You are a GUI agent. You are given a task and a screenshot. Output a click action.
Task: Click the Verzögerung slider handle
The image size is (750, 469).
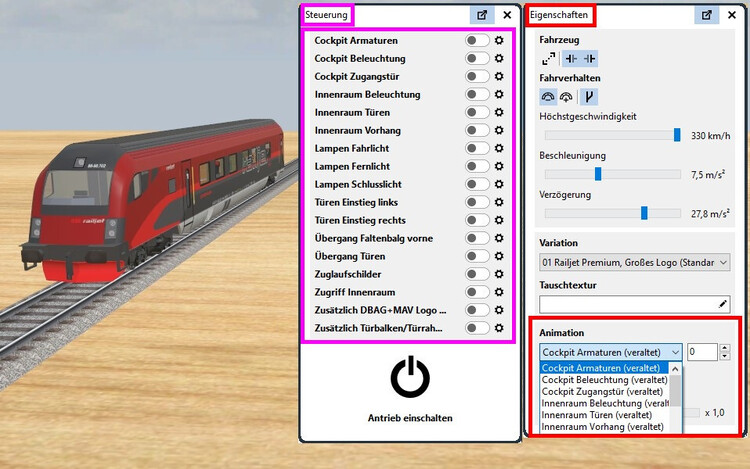644,213
